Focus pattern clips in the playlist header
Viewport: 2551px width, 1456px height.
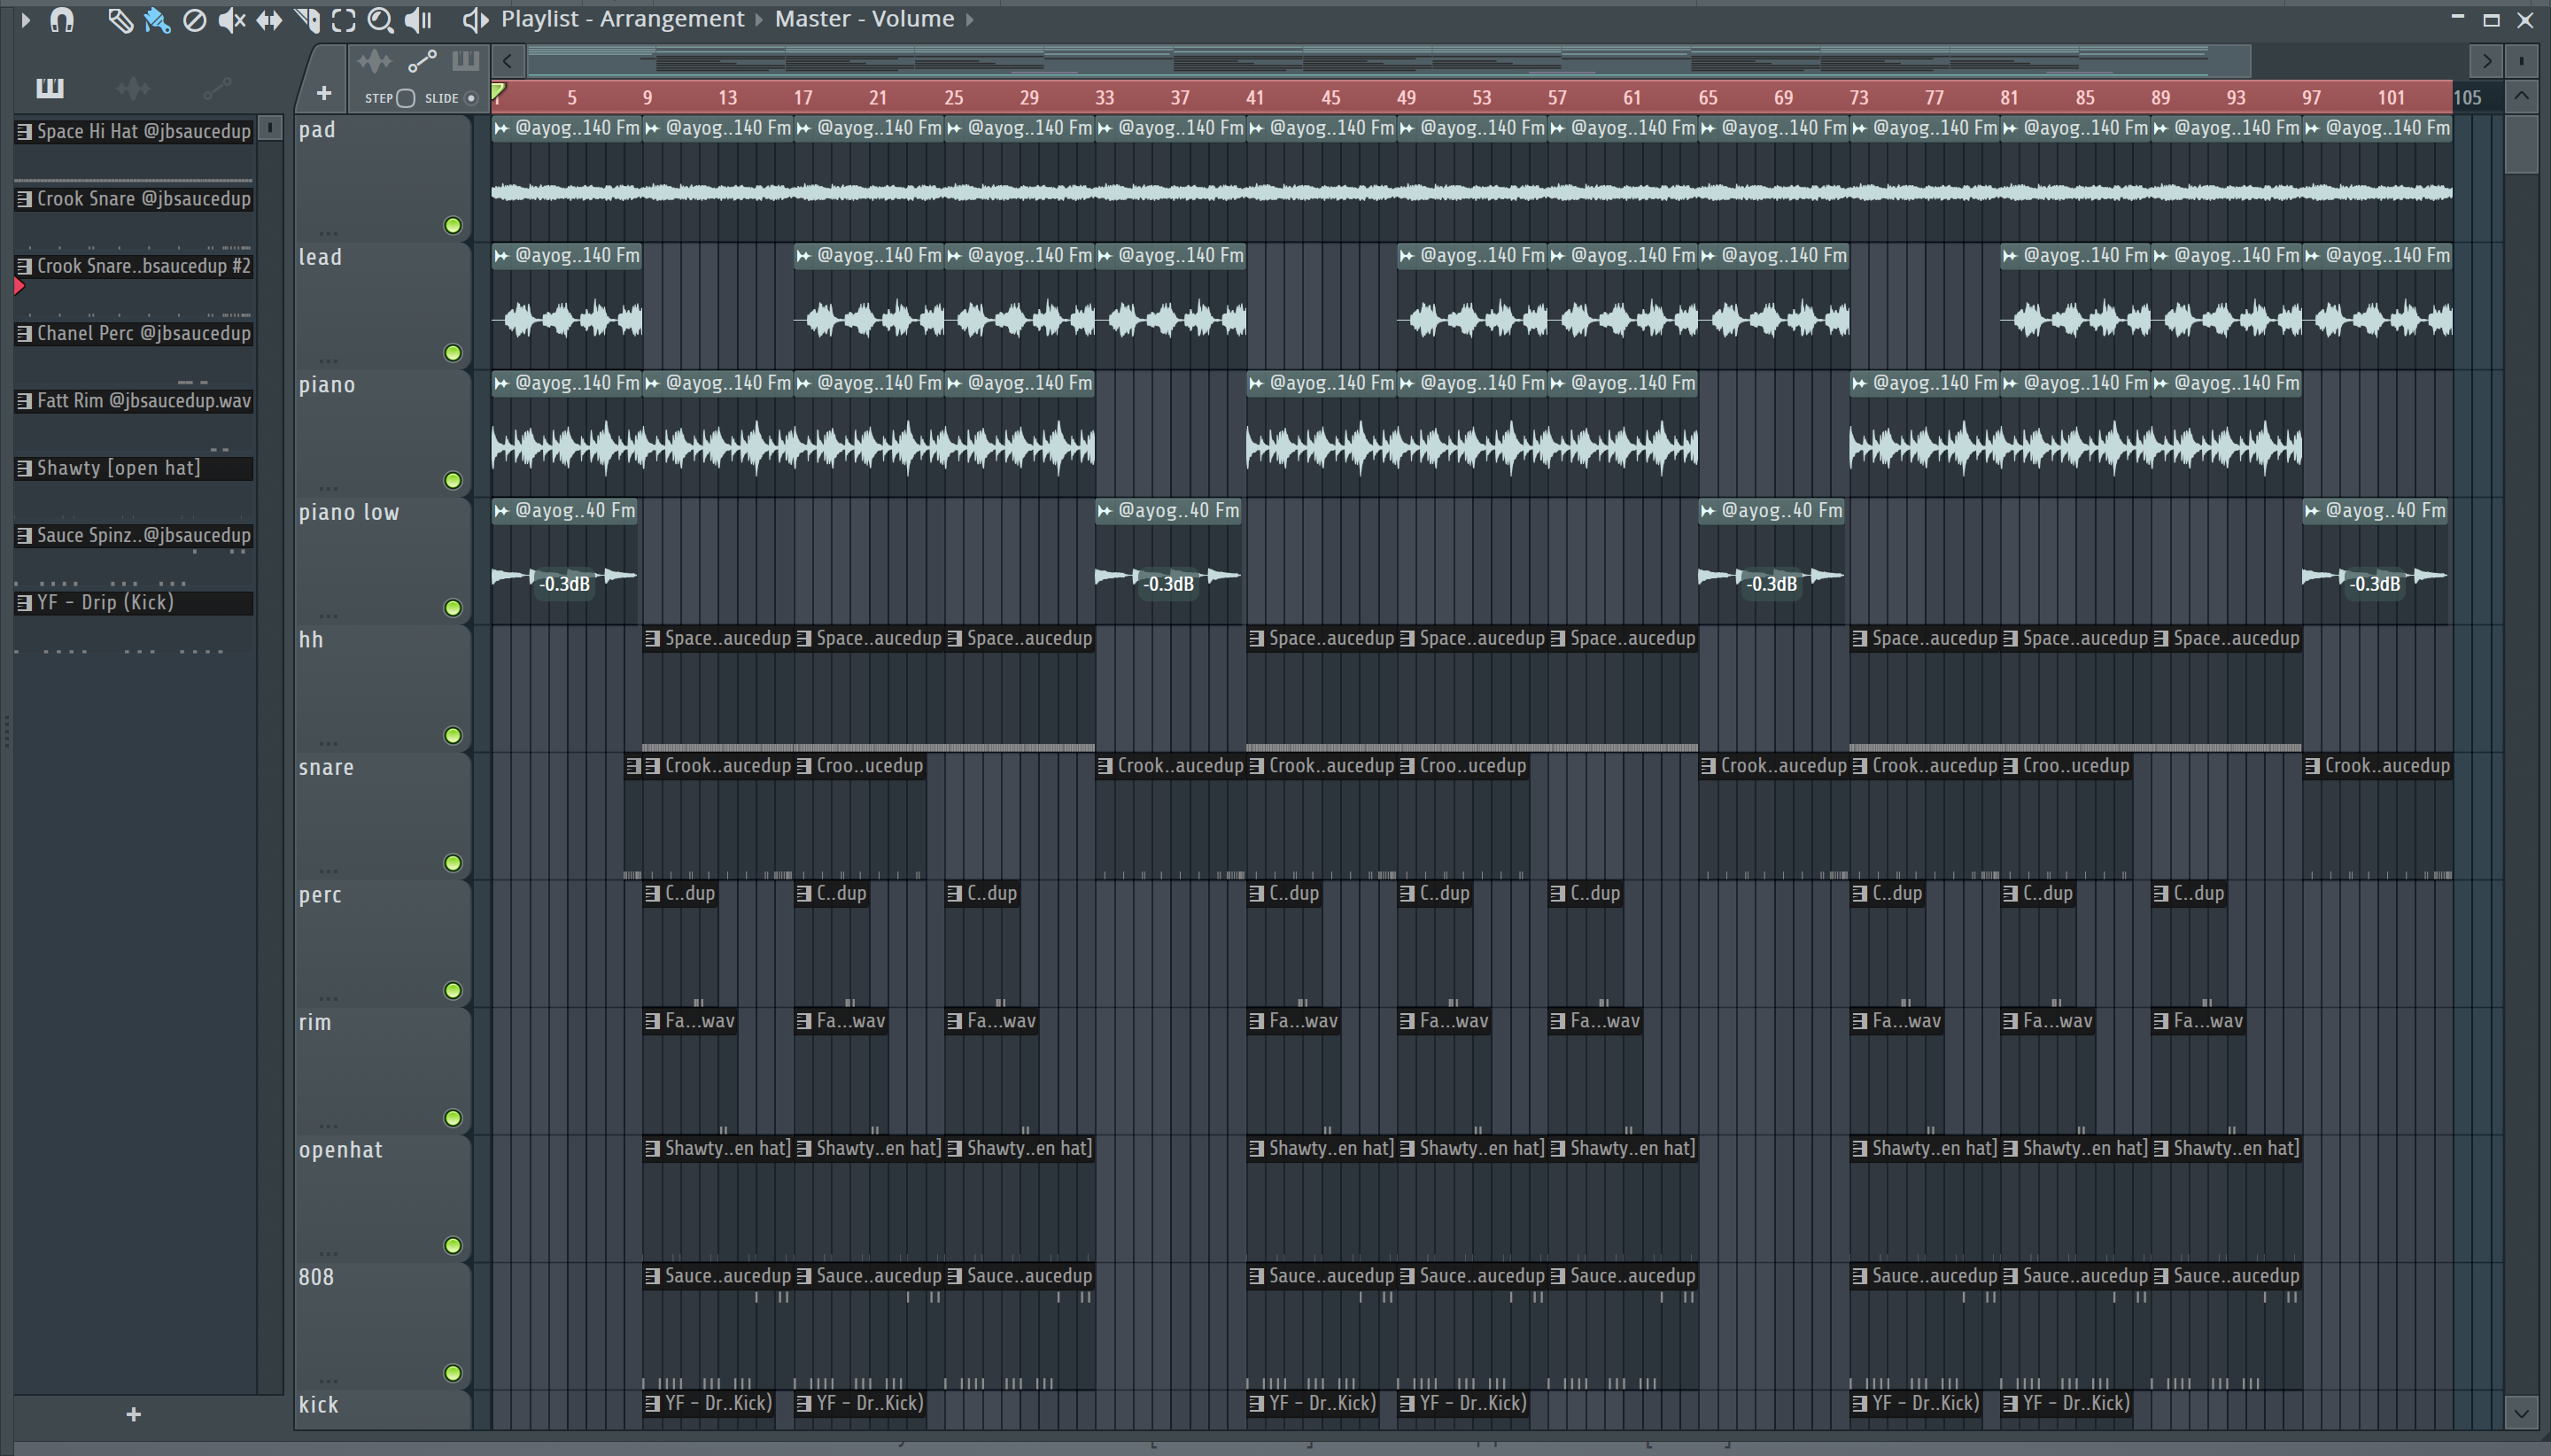coord(465,62)
